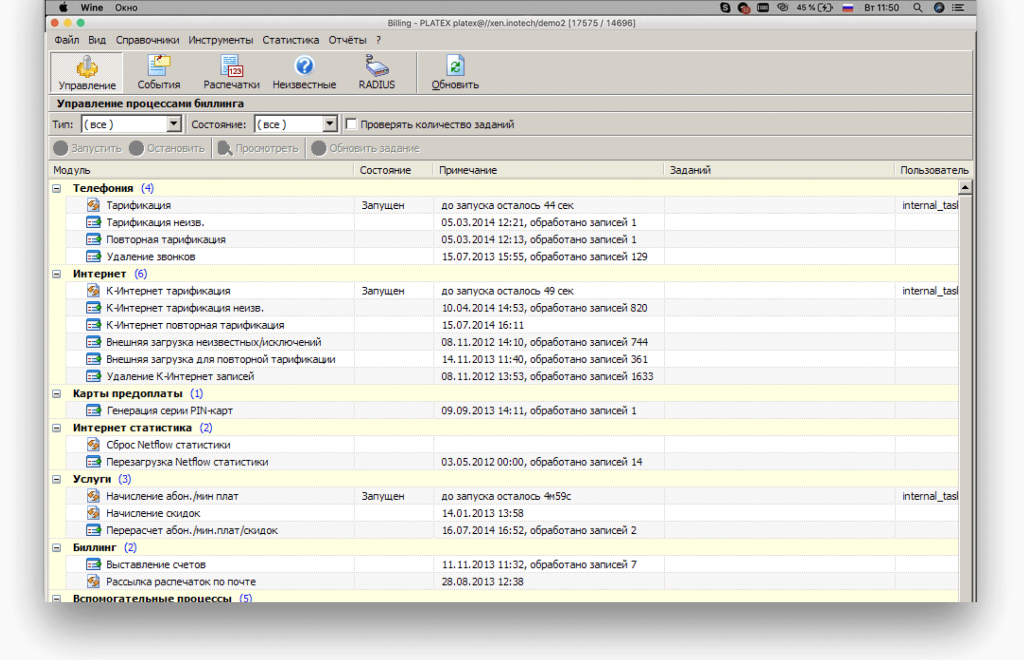Open the Файл menu
The width and height of the screenshot is (1024, 660).
tap(67, 40)
